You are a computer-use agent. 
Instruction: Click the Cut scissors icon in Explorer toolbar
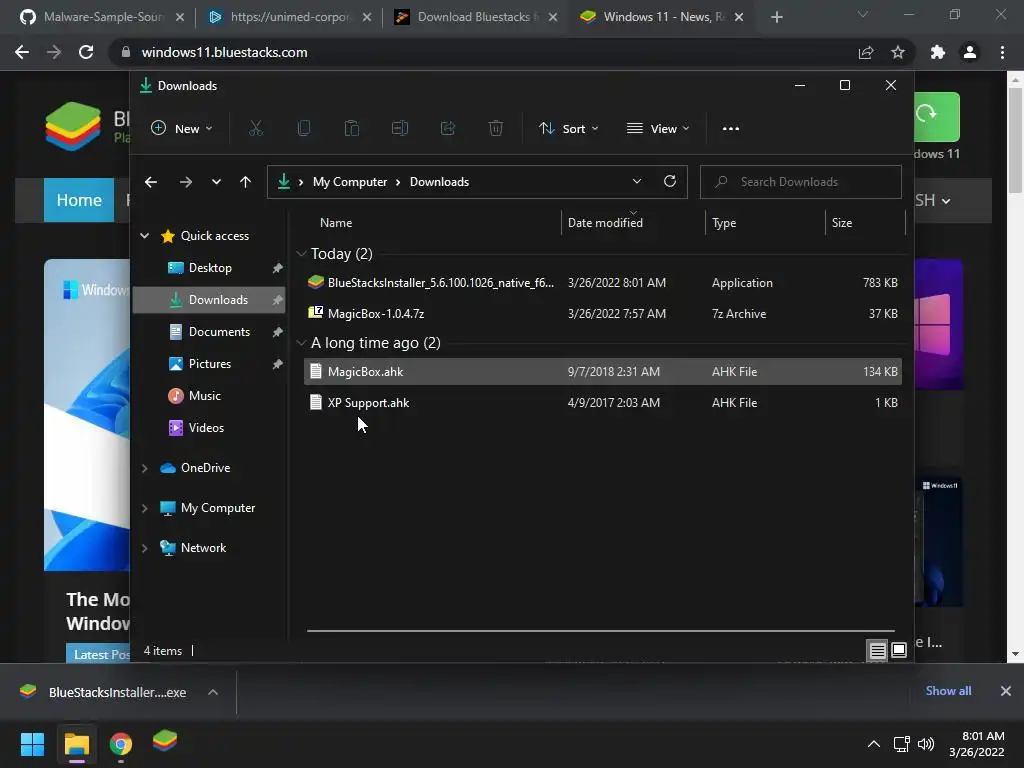coord(255,129)
